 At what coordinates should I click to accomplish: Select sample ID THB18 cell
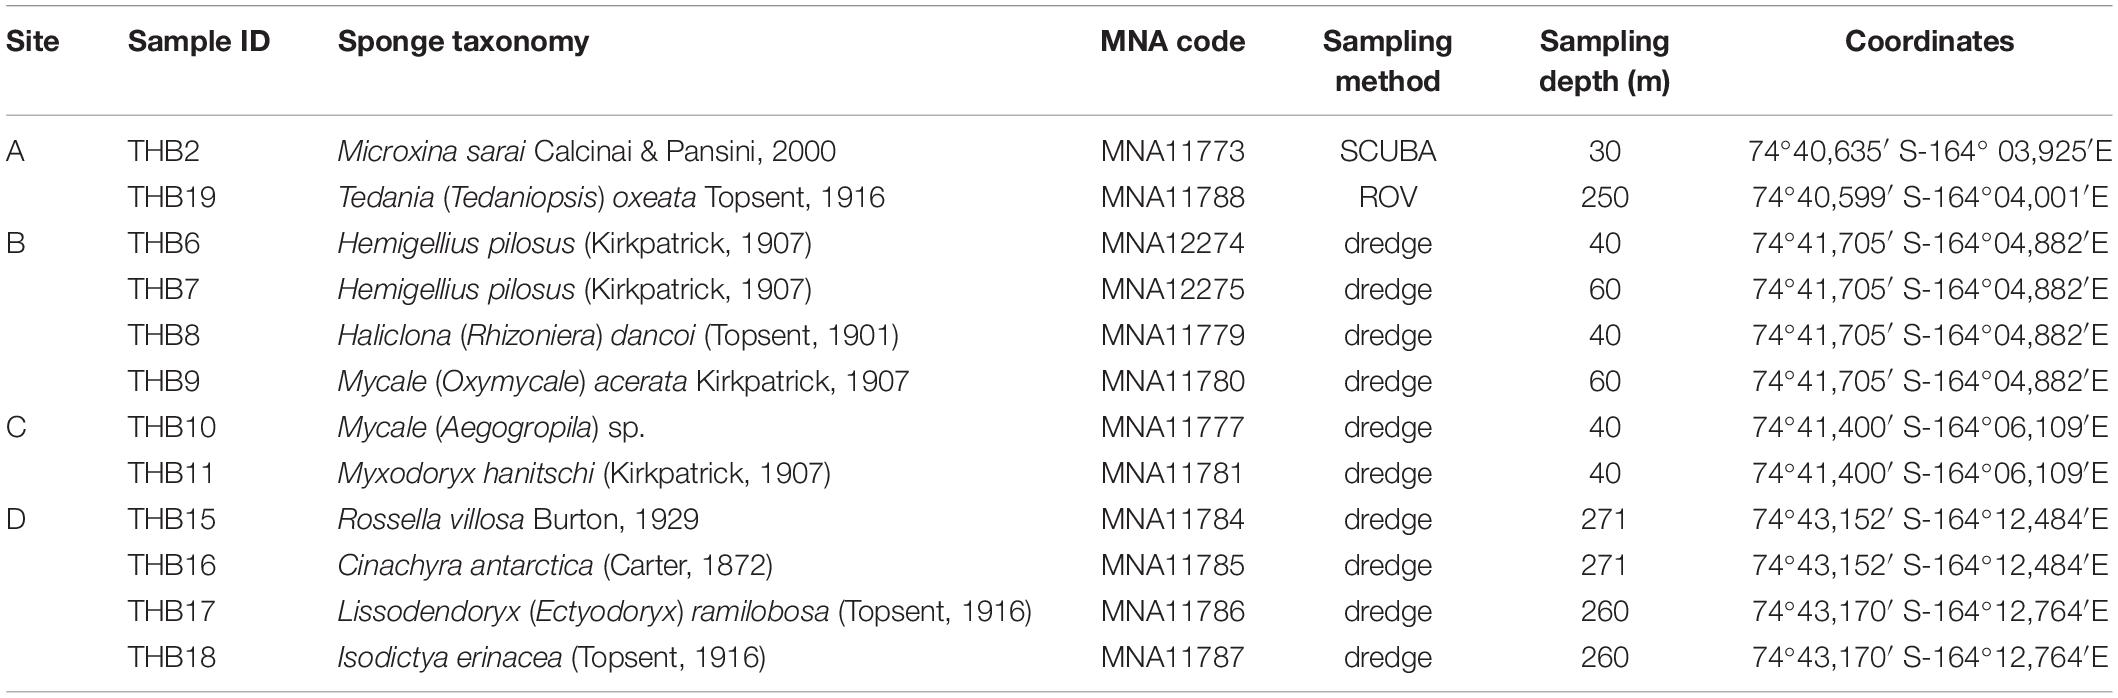click(x=172, y=657)
